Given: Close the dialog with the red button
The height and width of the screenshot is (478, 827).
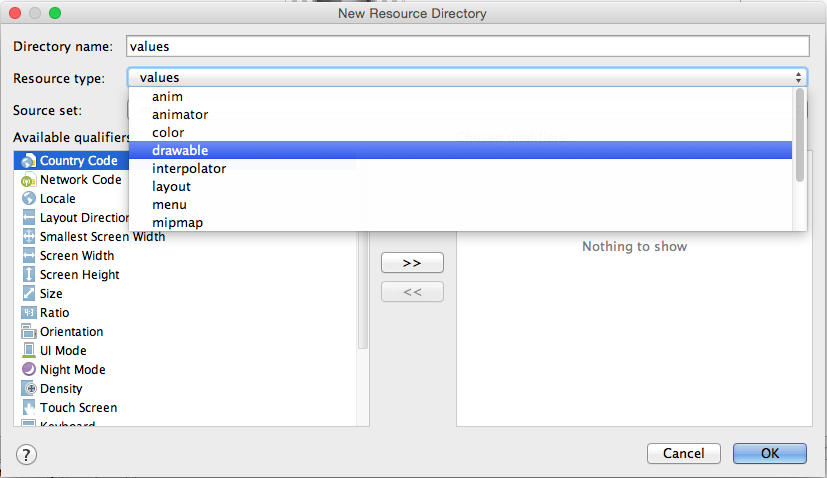Looking at the screenshot, I should click(15, 13).
